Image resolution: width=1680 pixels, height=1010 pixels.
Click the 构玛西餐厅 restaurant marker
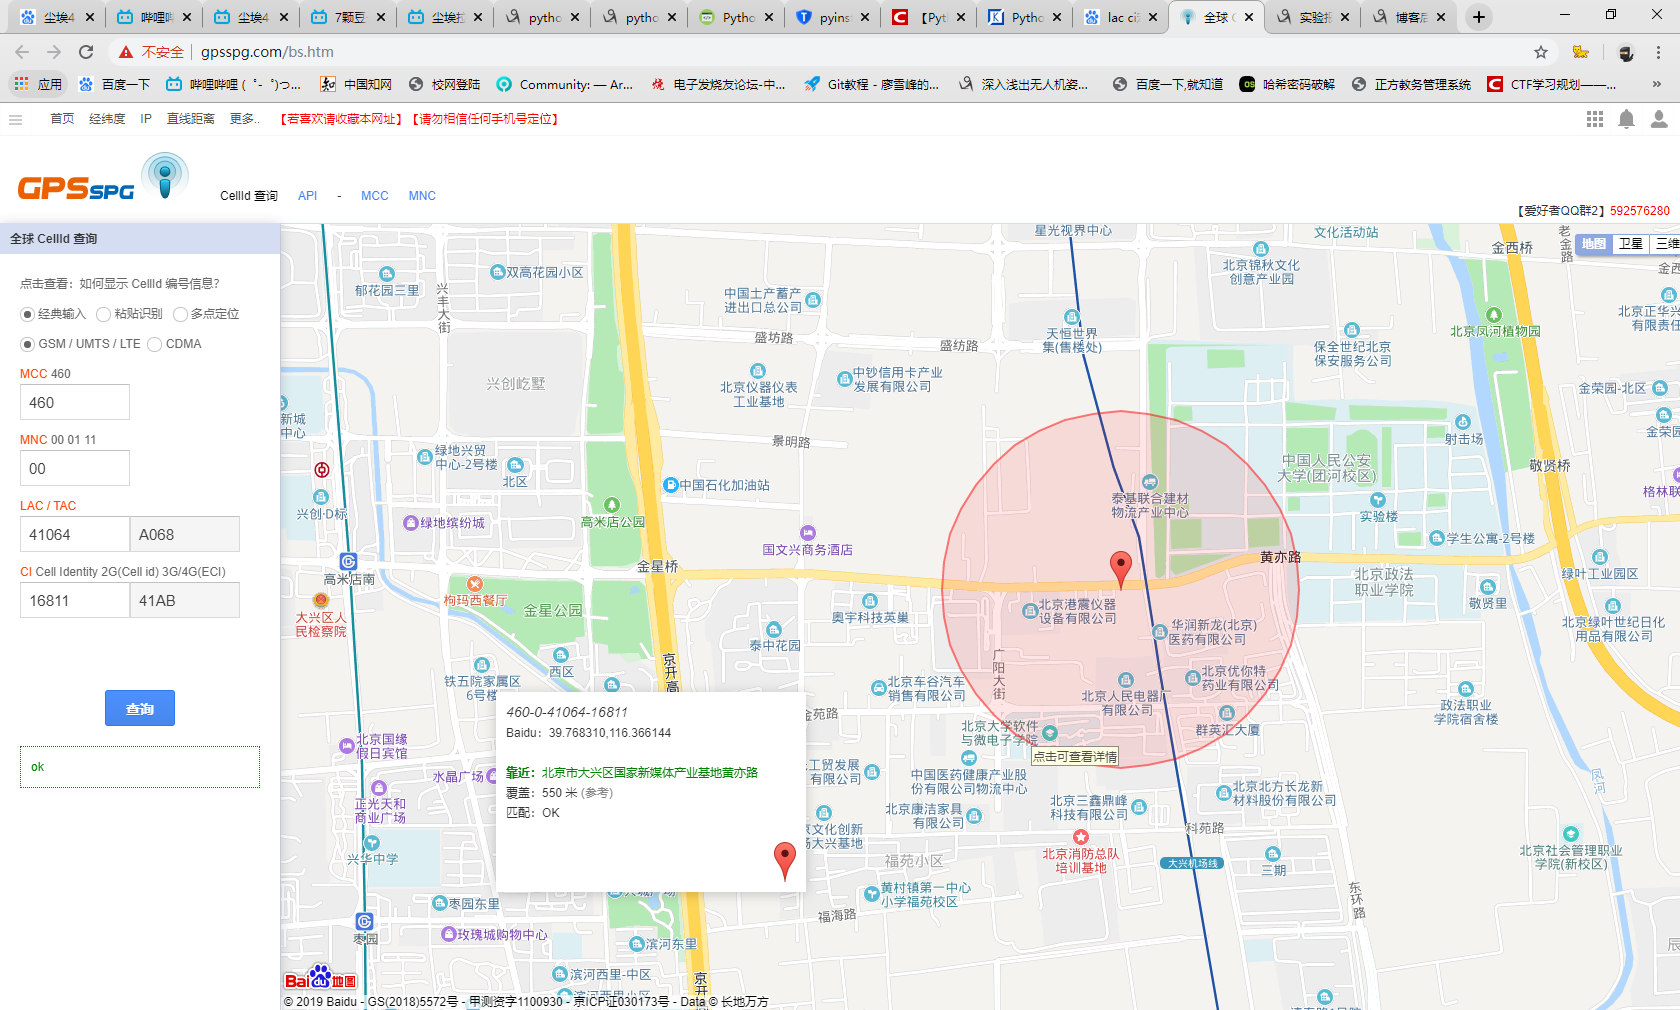coord(475,584)
